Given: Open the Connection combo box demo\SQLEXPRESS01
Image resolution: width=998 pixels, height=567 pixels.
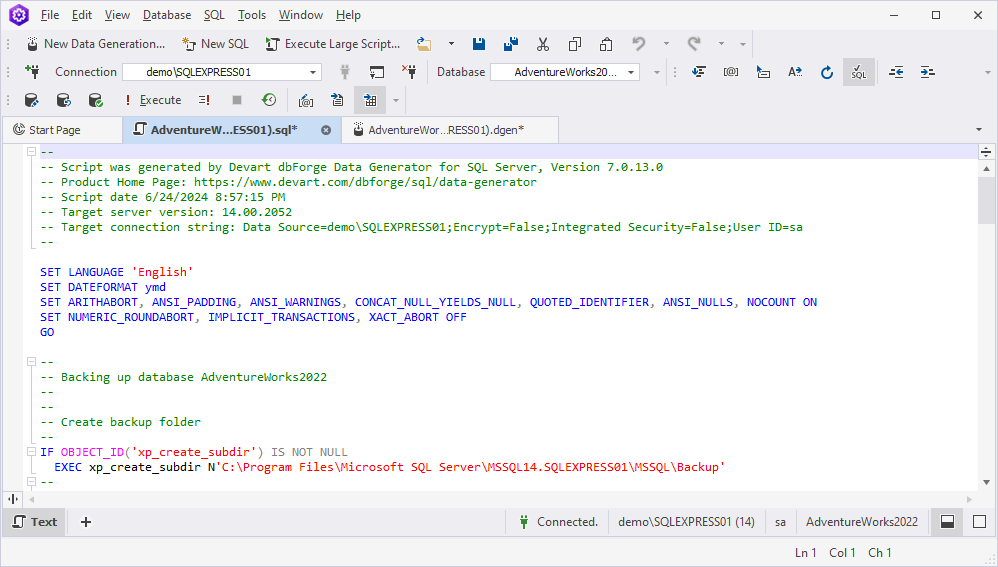Looking at the screenshot, I should point(222,72).
